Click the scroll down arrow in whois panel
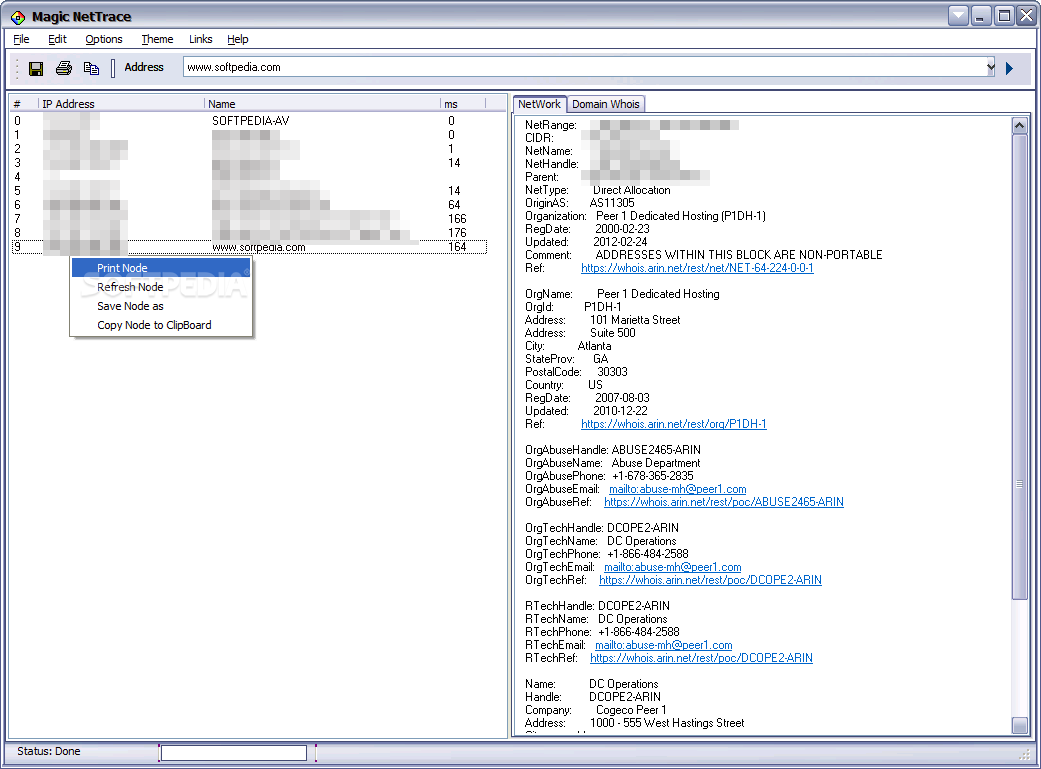This screenshot has height=769, width=1041. (1020, 725)
